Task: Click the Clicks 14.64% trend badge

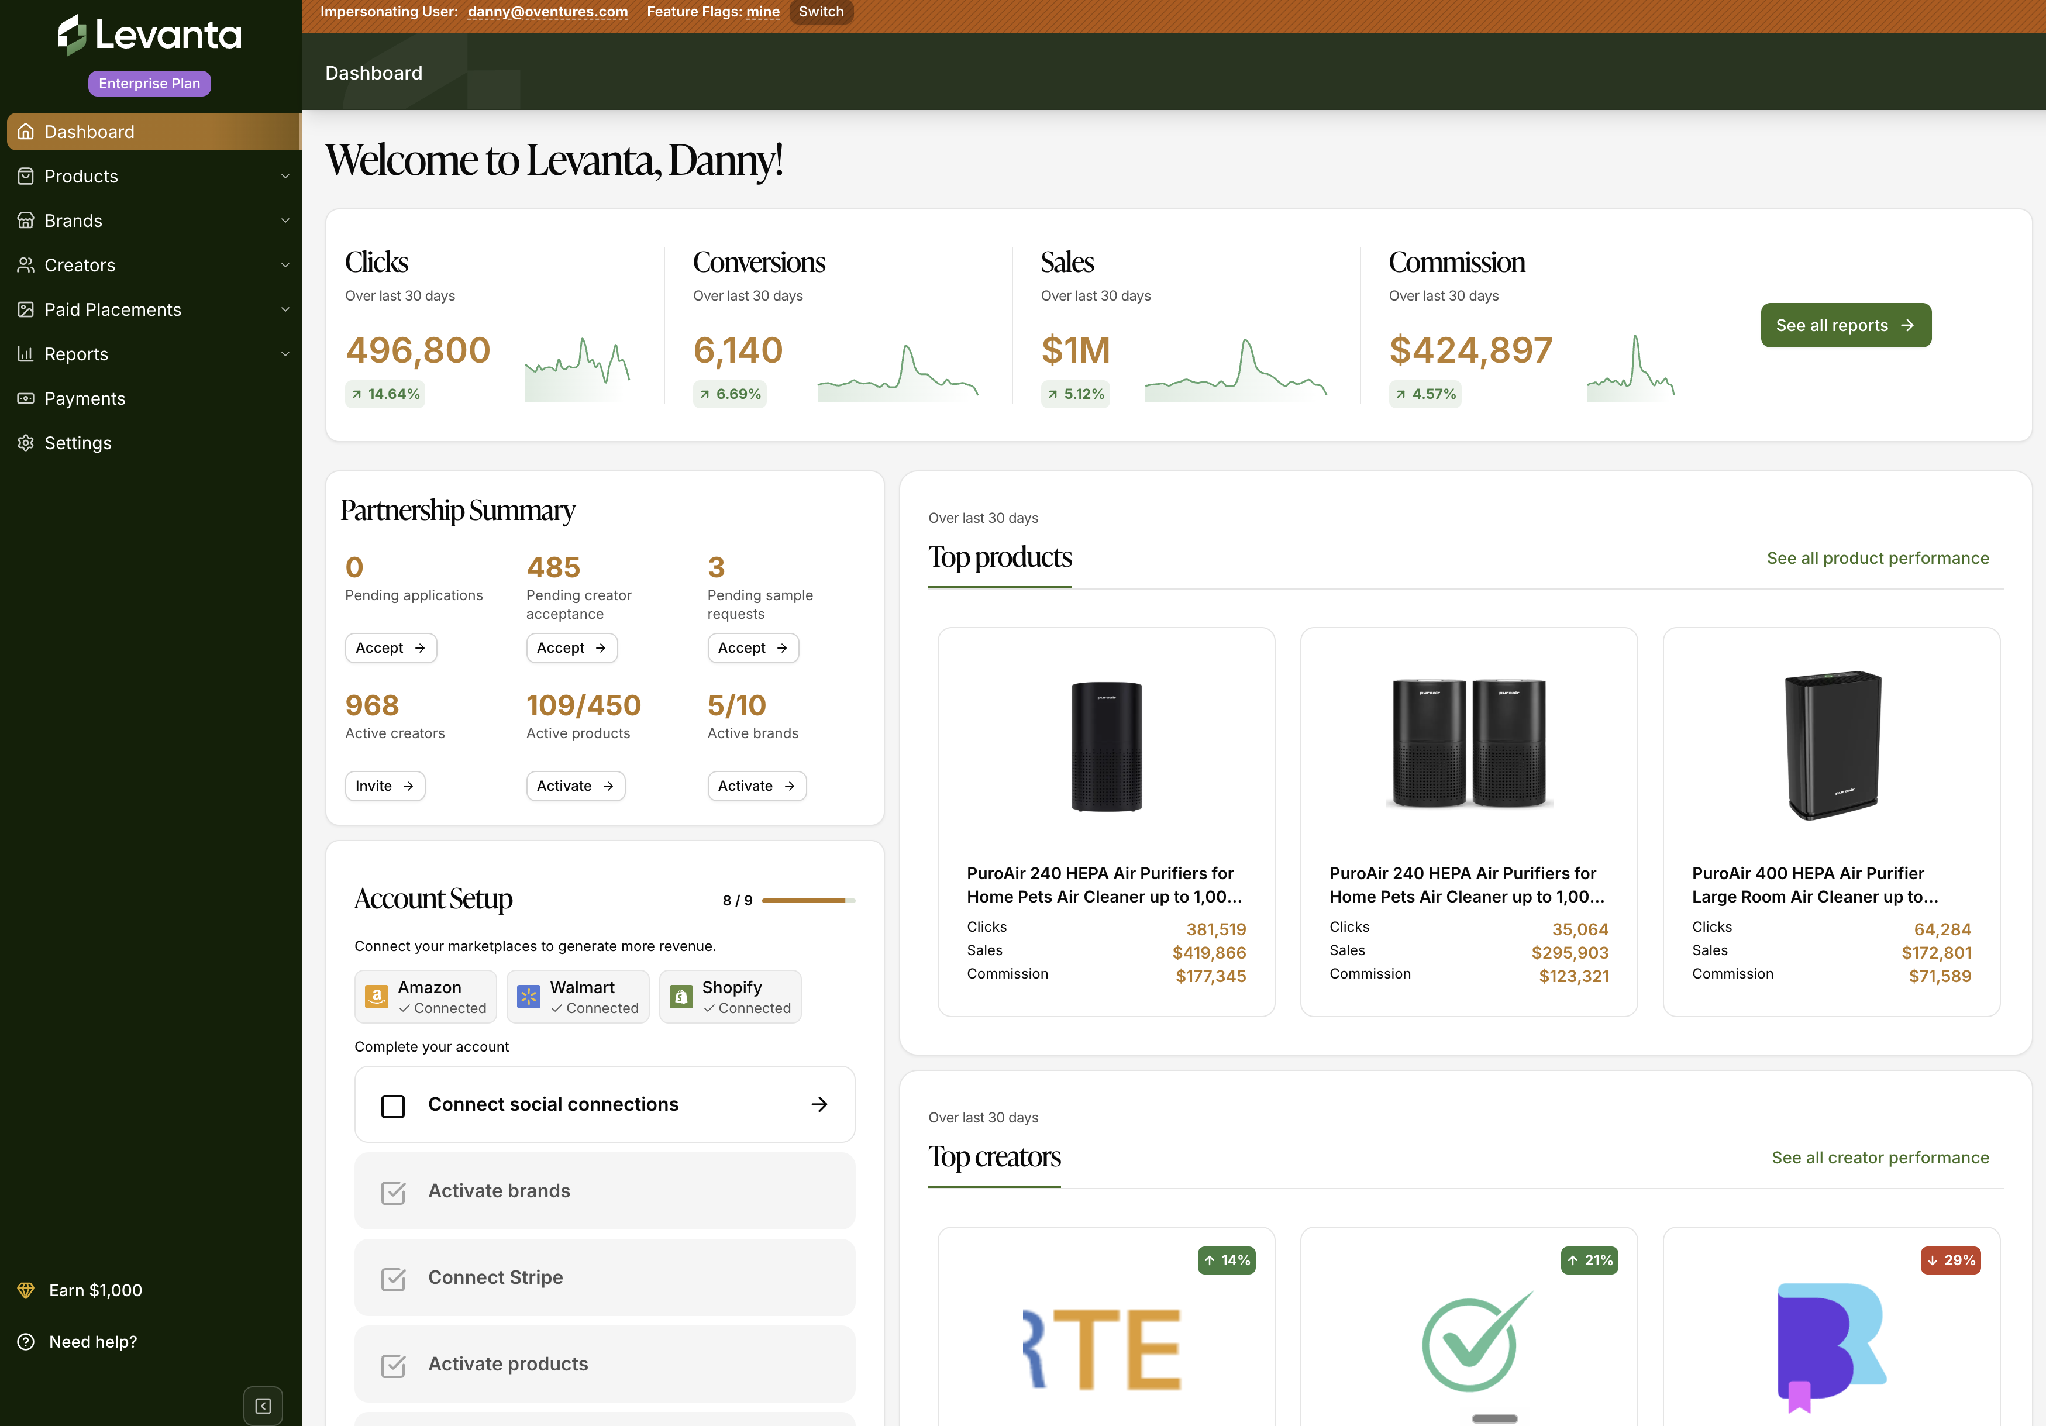Action: [385, 394]
